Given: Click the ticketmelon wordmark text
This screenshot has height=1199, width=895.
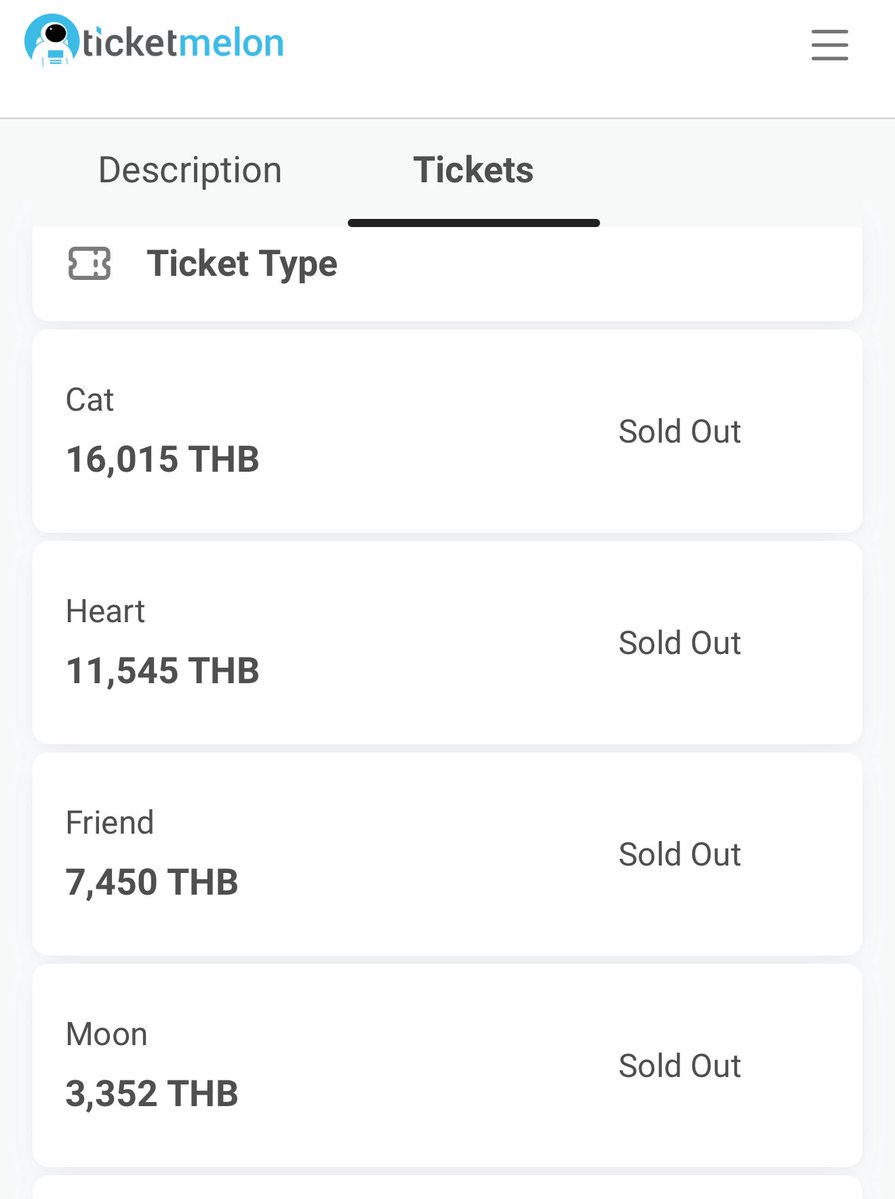Looking at the screenshot, I should click(x=184, y=43).
